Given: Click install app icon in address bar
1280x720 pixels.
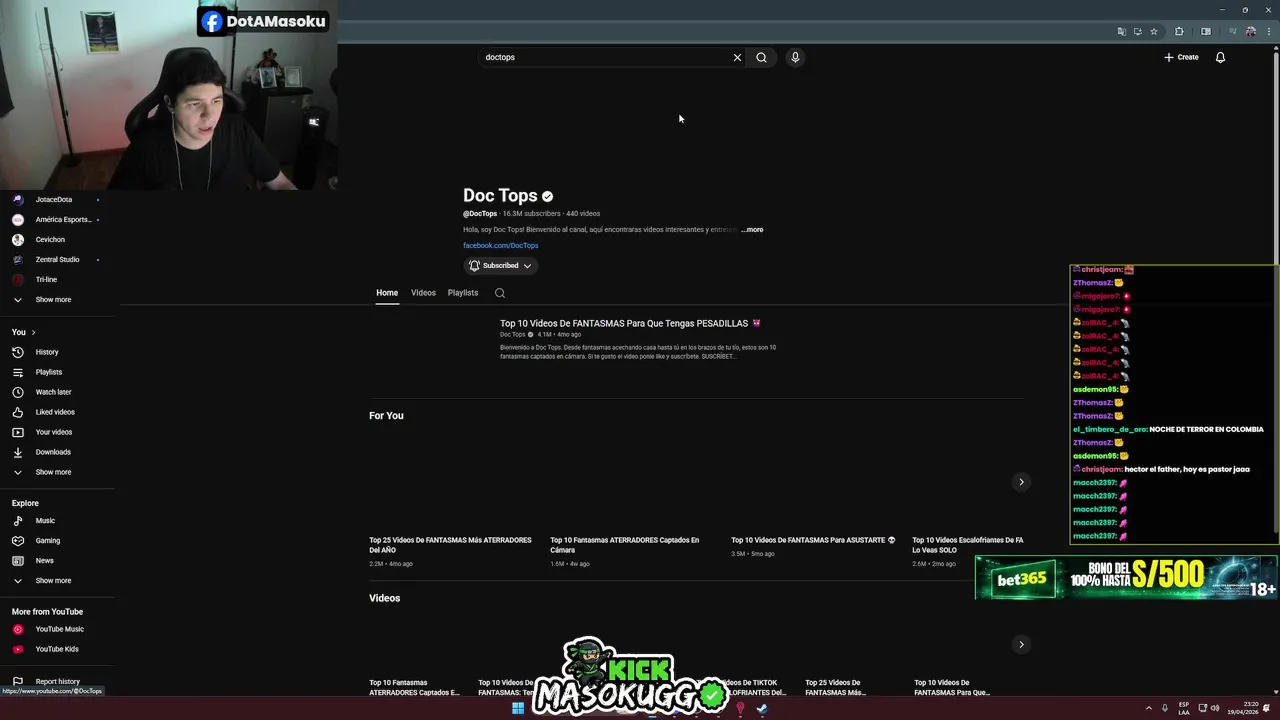Looking at the screenshot, I should pyautogui.click(x=1137, y=31).
